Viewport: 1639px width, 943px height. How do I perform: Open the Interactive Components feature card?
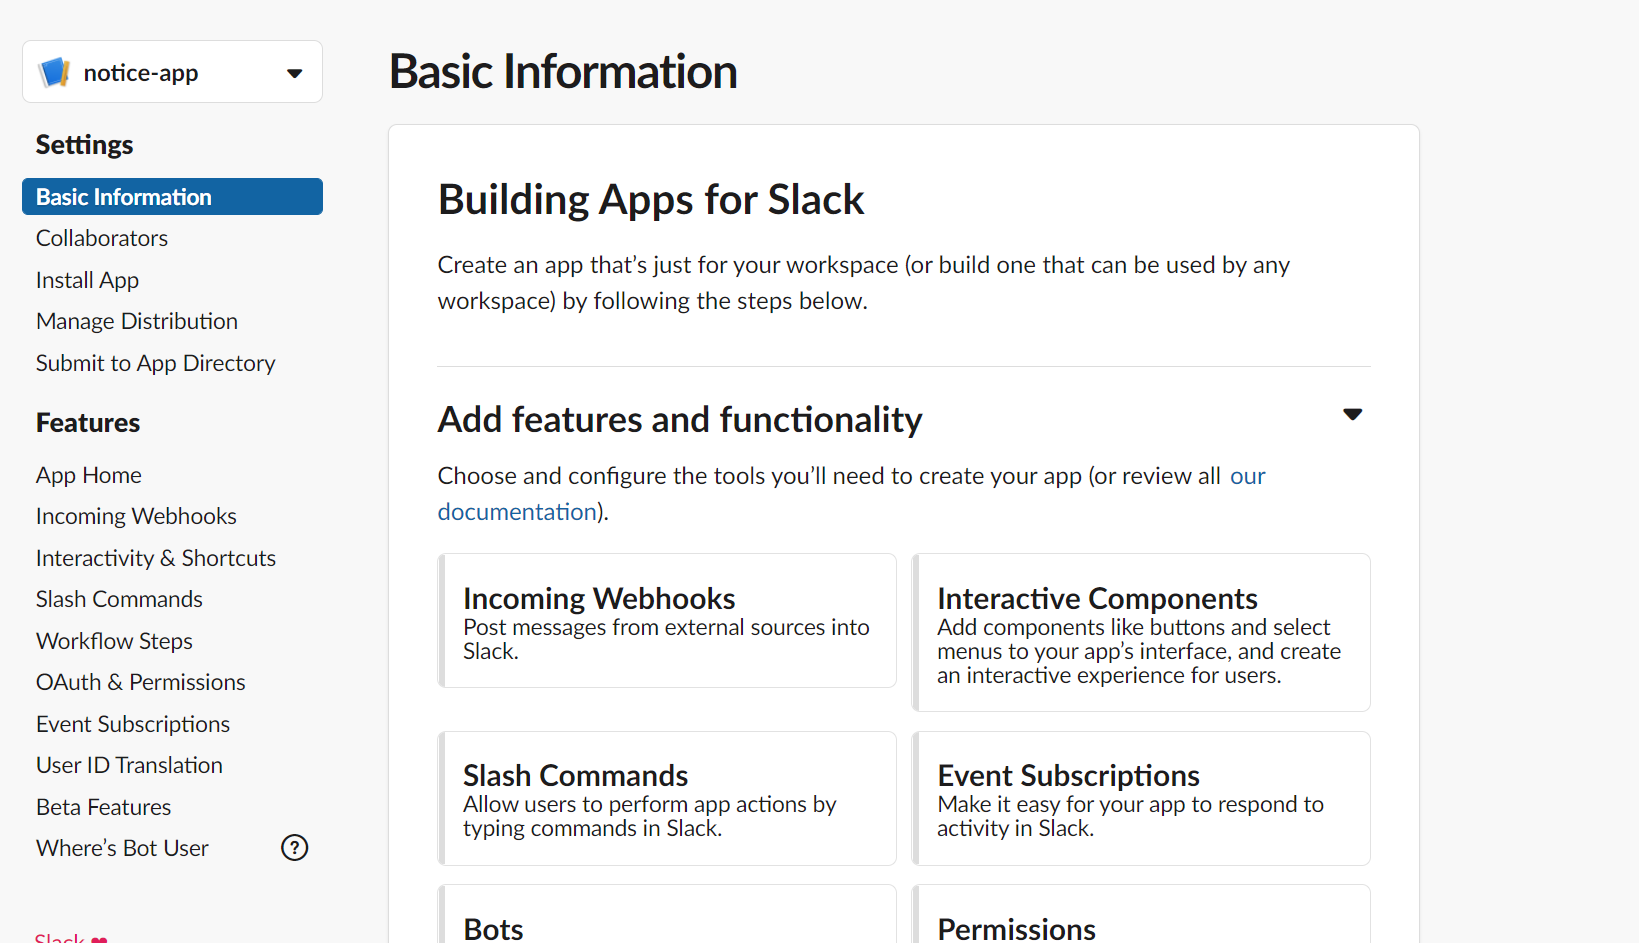pyautogui.click(x=1141, y=632)
